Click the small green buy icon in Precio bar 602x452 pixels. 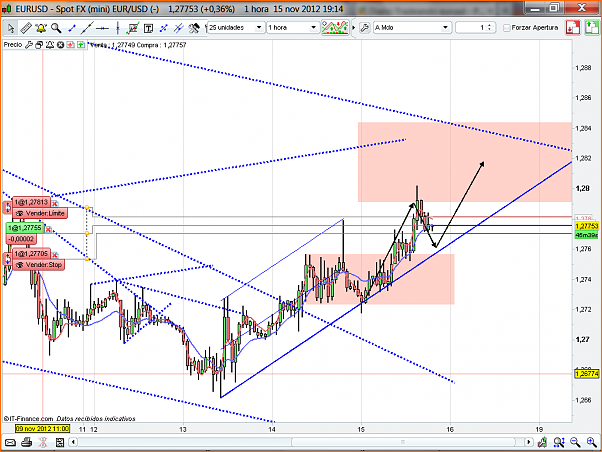click(x=81, y=45)
